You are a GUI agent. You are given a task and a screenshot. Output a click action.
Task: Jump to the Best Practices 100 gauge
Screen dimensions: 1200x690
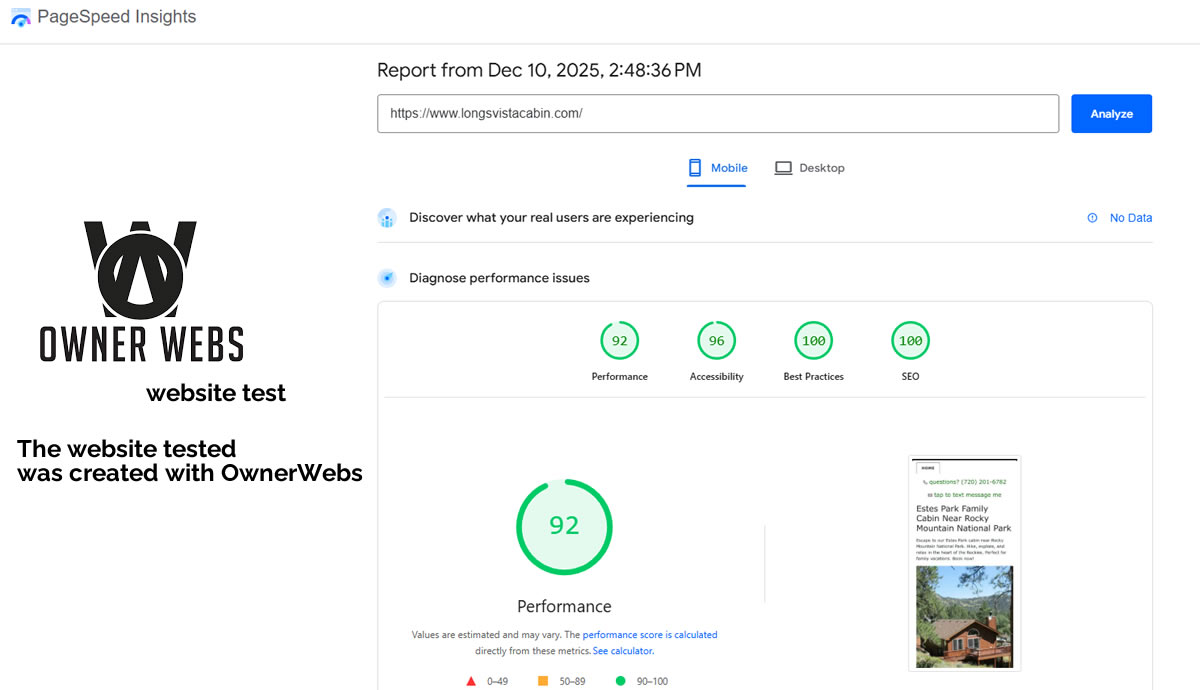[x=813, y=342]
